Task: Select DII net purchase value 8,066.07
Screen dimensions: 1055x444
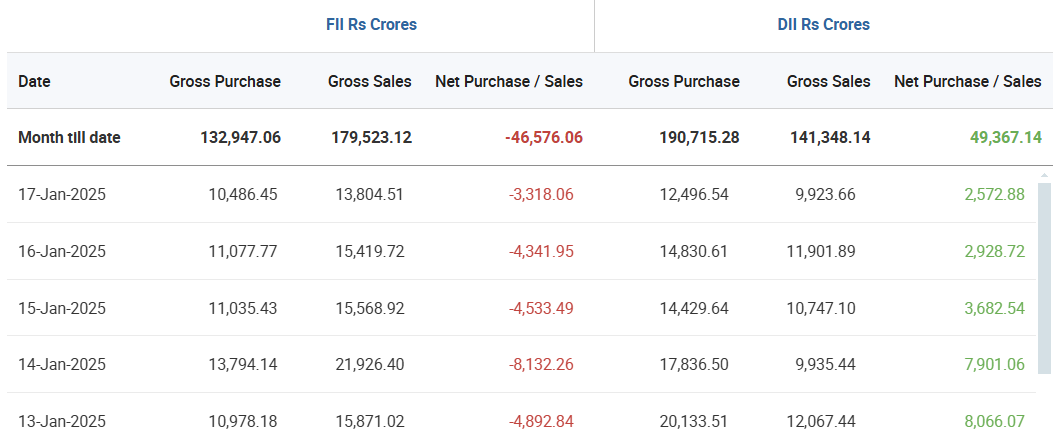Action: click(x=994, y=421)
